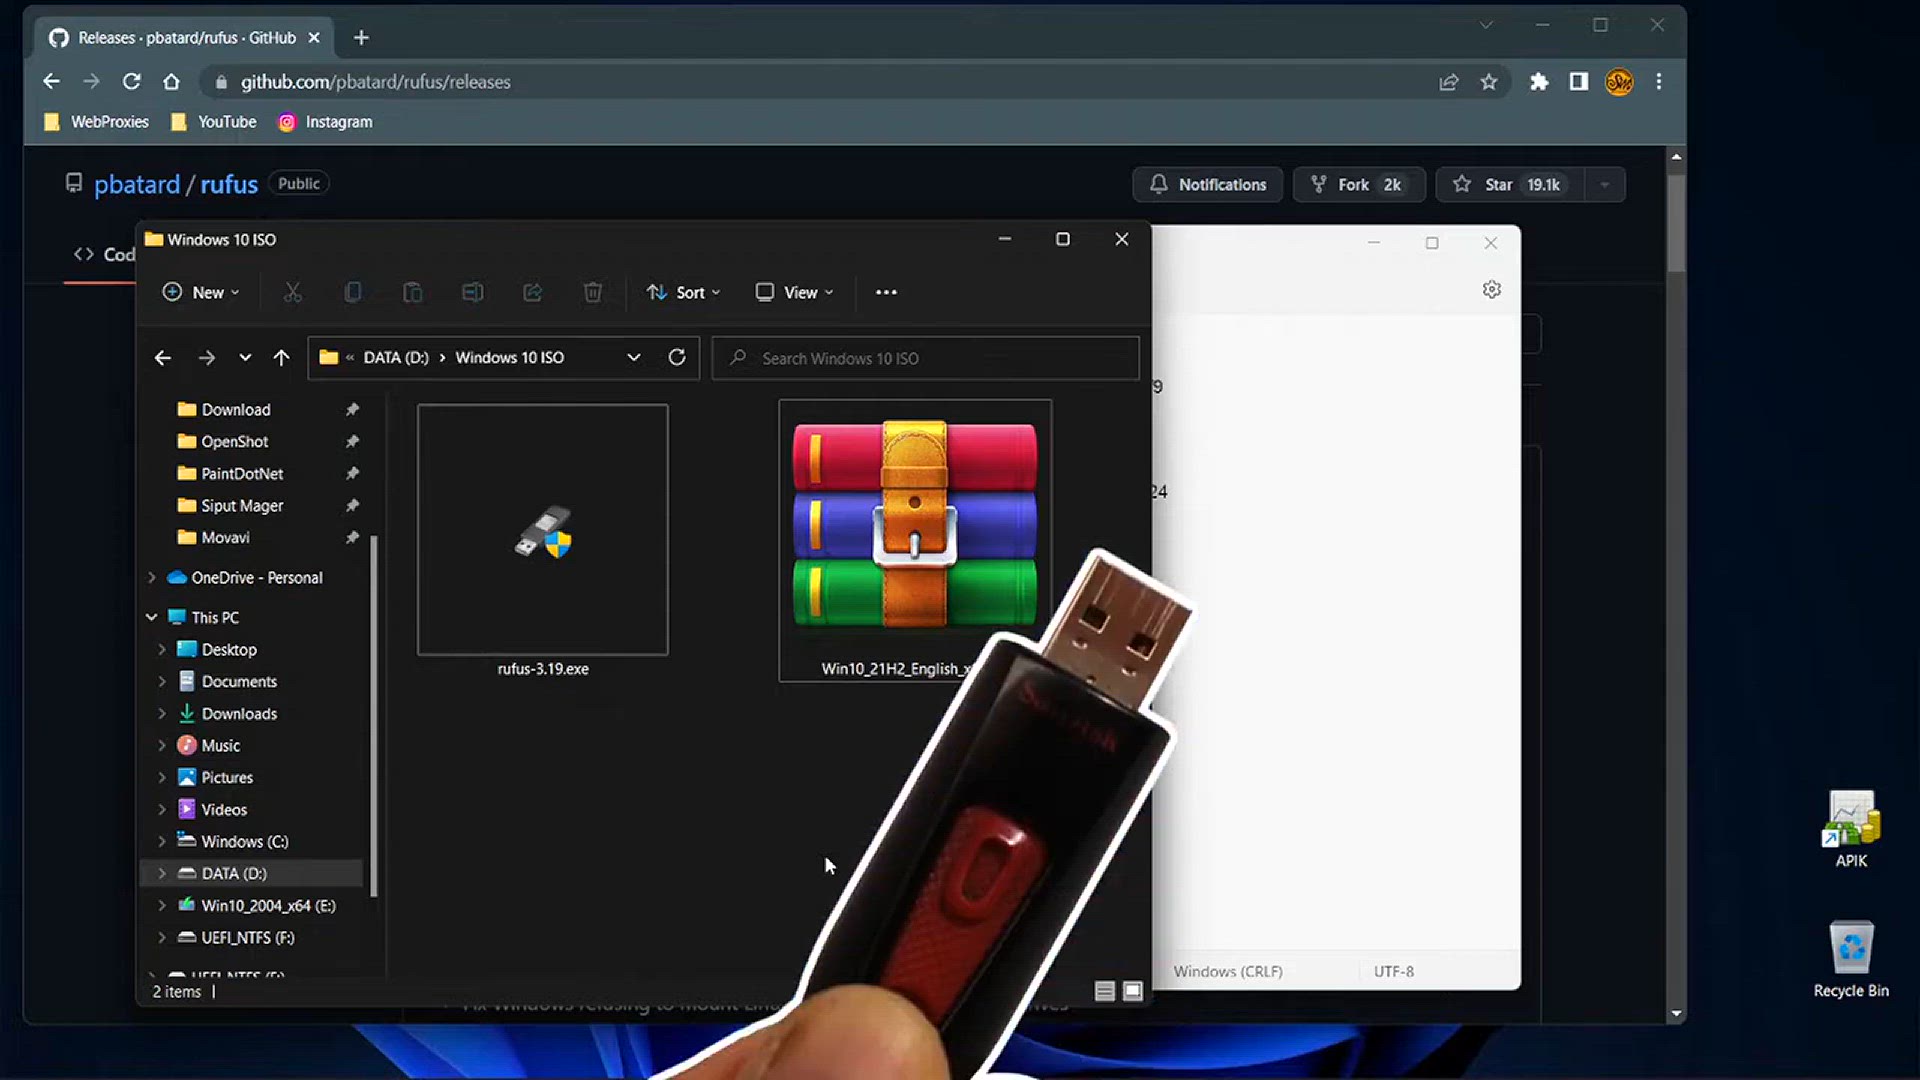Toggle Chrome side panel icon
1920x1080 pixels.
tap(1579, 82)
